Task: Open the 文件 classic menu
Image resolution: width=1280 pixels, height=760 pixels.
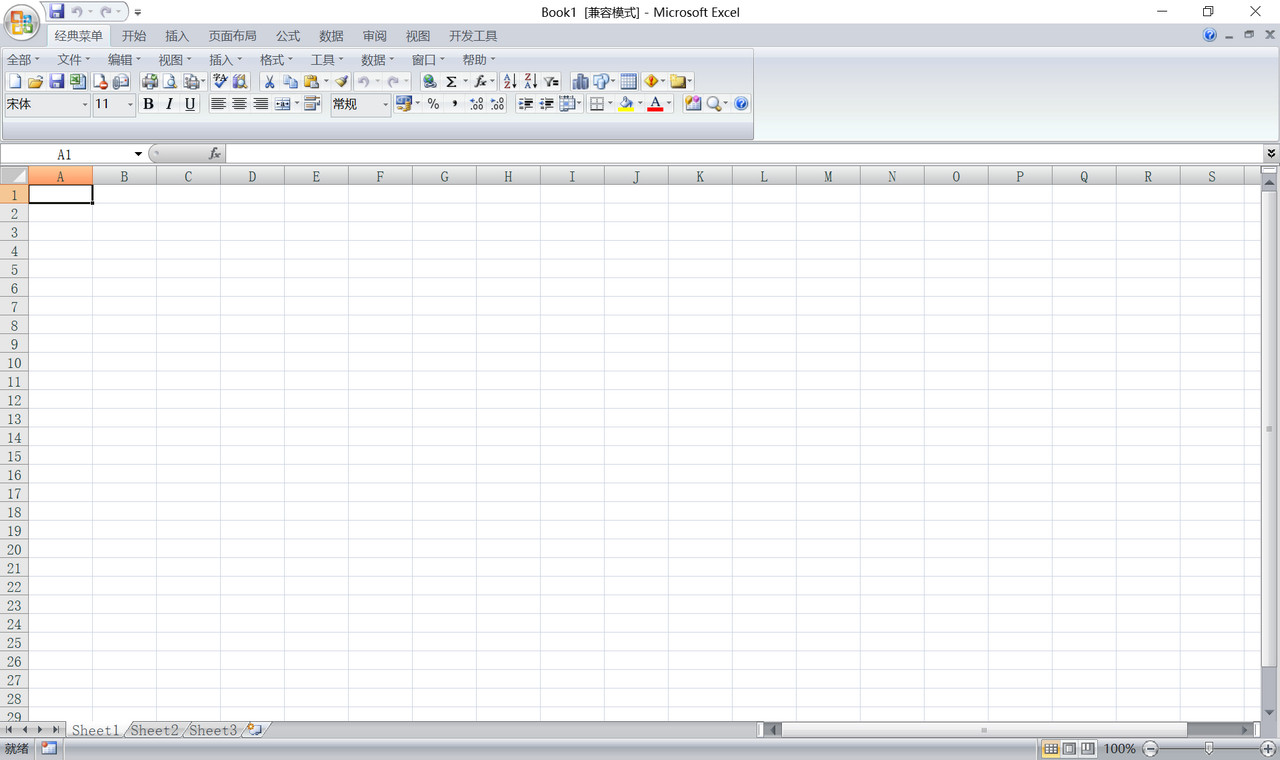Action: 74,60
